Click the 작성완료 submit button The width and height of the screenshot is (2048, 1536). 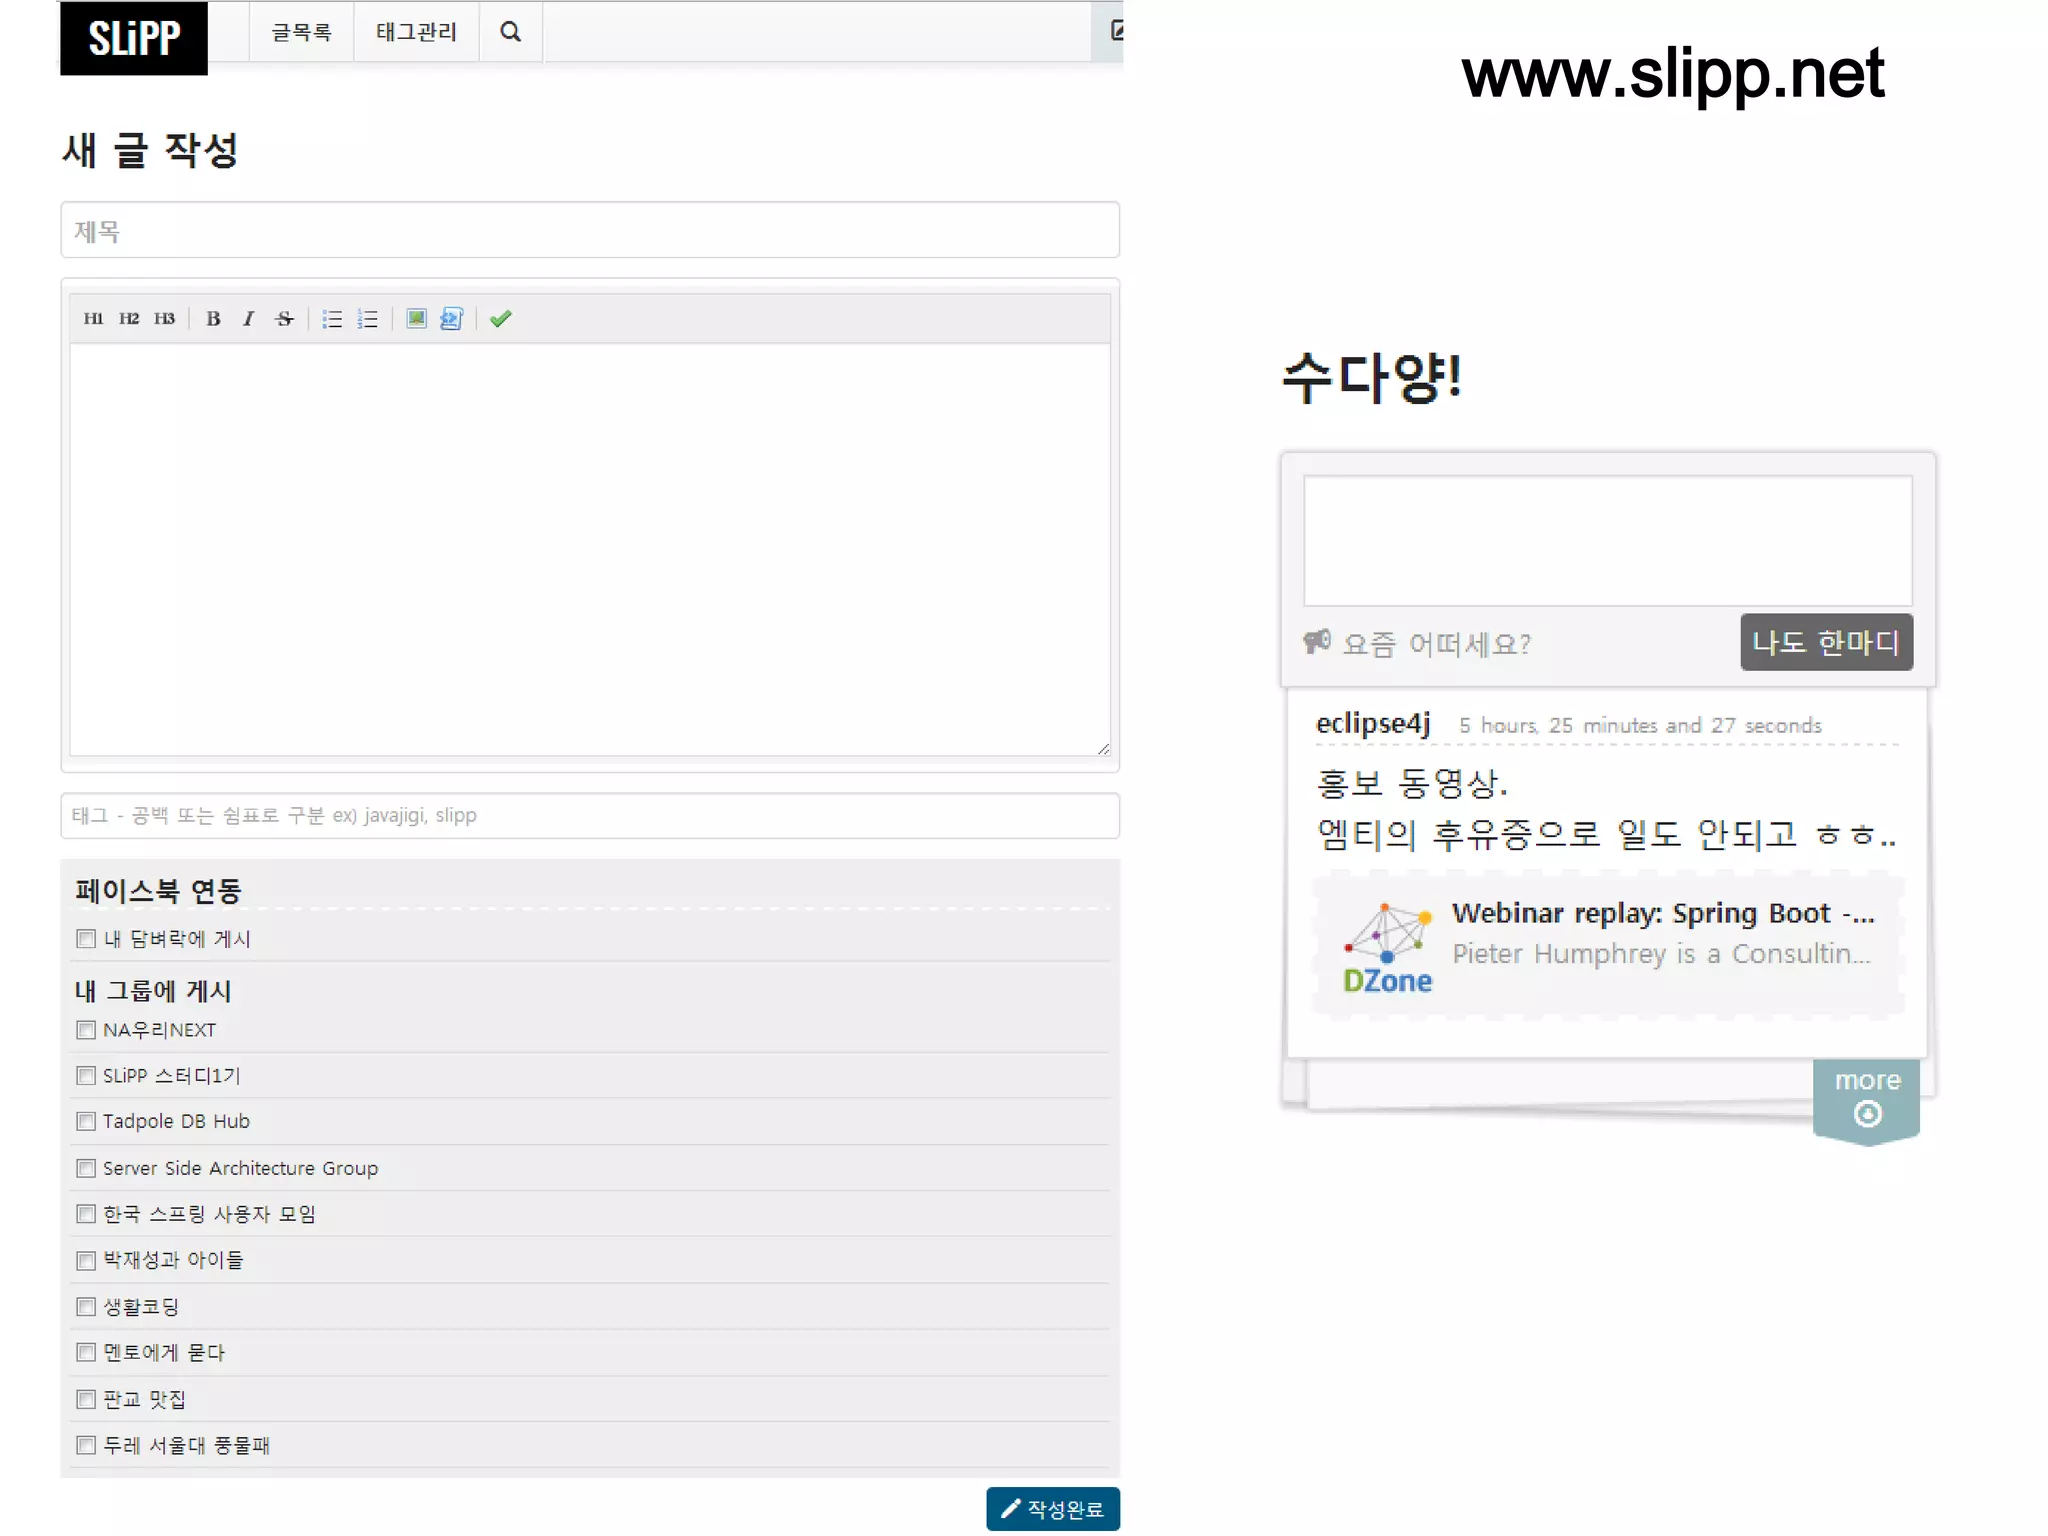[x=1053, y=1509]
